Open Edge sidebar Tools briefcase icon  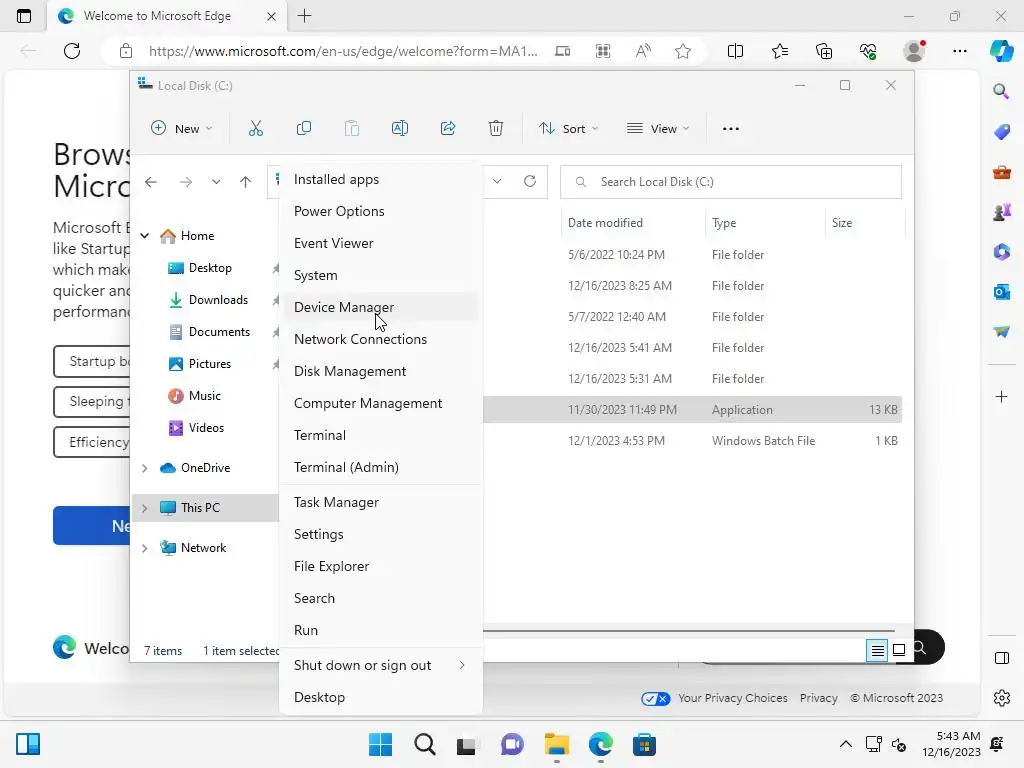click(x=1001, y=172)
